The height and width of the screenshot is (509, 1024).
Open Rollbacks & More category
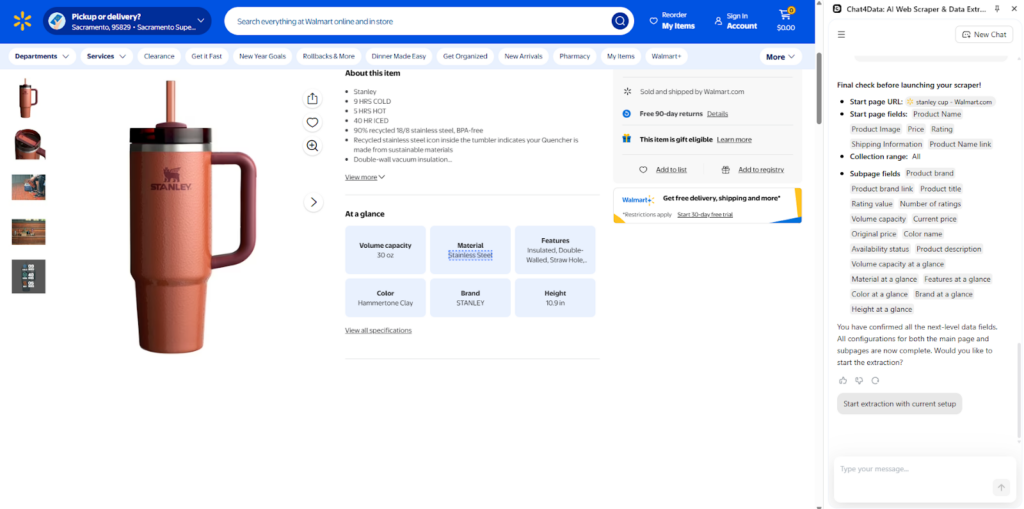[329, 56]
